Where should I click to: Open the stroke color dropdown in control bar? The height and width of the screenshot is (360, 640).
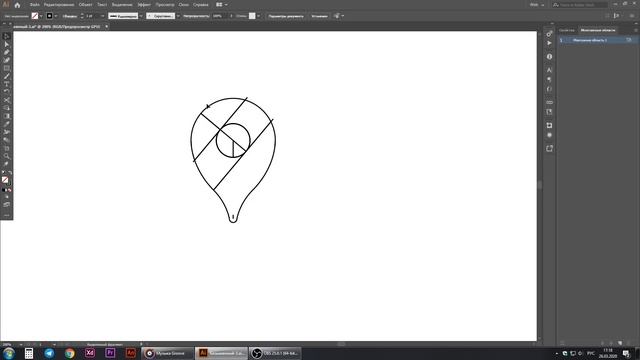coord(56,16)
